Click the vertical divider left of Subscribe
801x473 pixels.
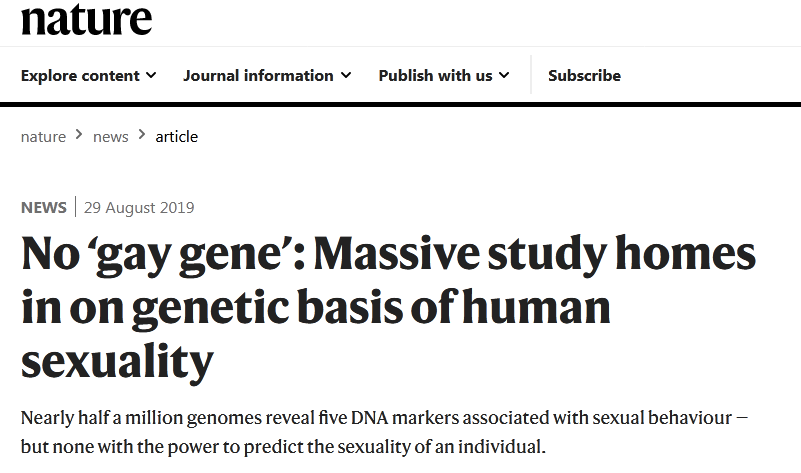[x=530, y=75]
